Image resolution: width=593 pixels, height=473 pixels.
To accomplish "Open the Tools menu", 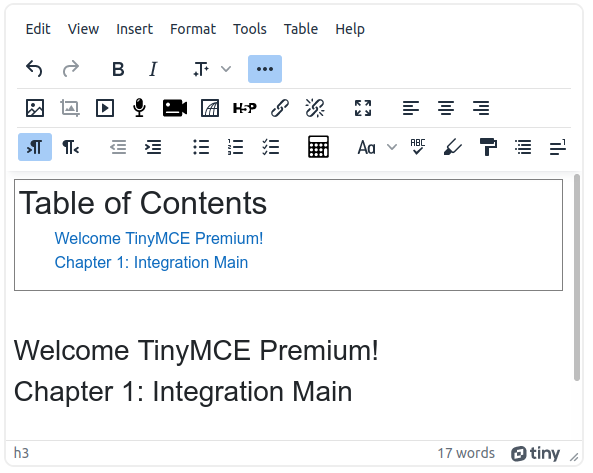I will click(250, 29).
